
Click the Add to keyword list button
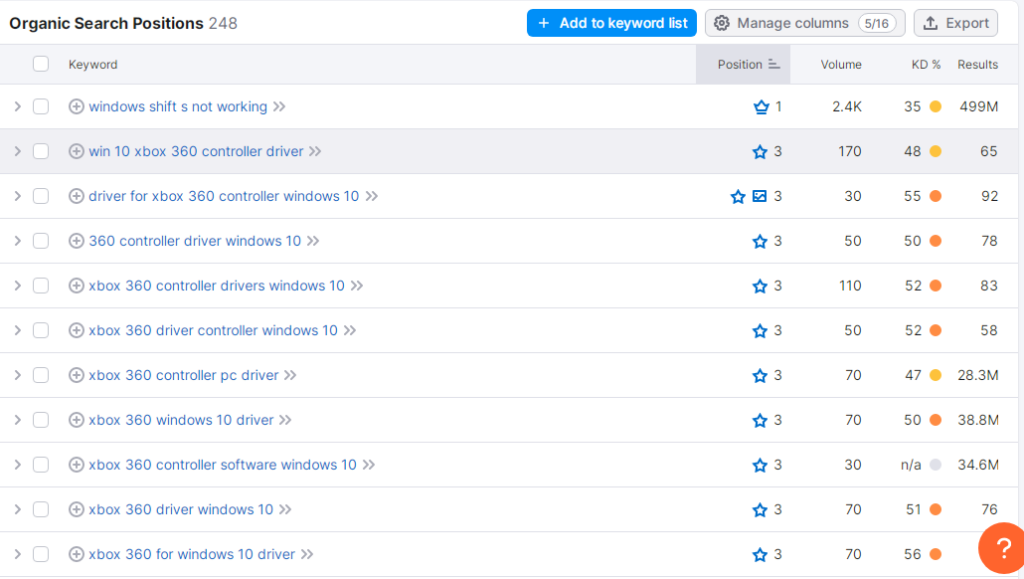pyautogui.click(x=611, y=22)
